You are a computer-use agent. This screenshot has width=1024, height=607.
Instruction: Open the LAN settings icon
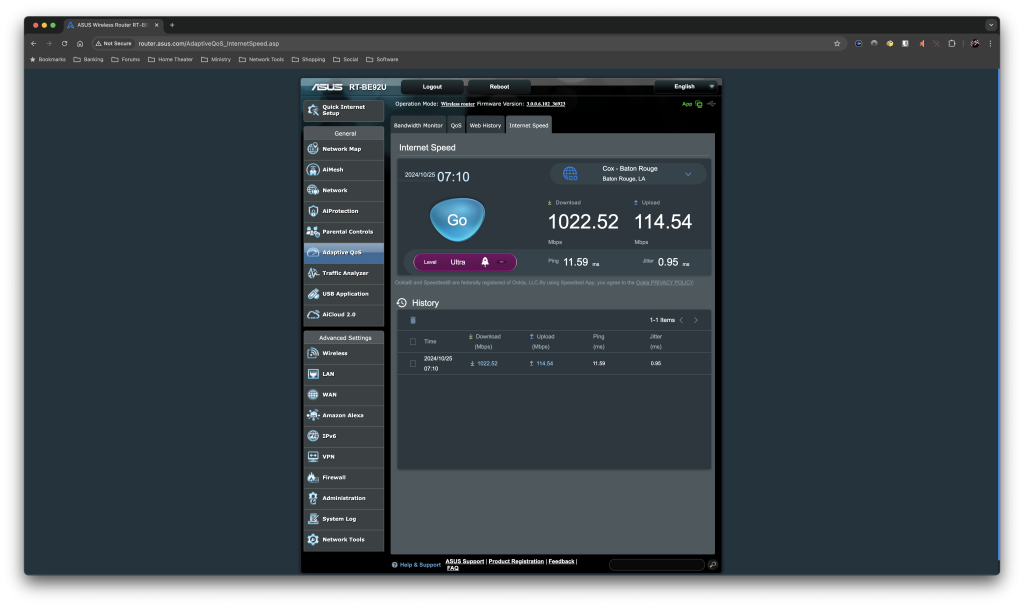pyautogui.click(x=313, y=374)
